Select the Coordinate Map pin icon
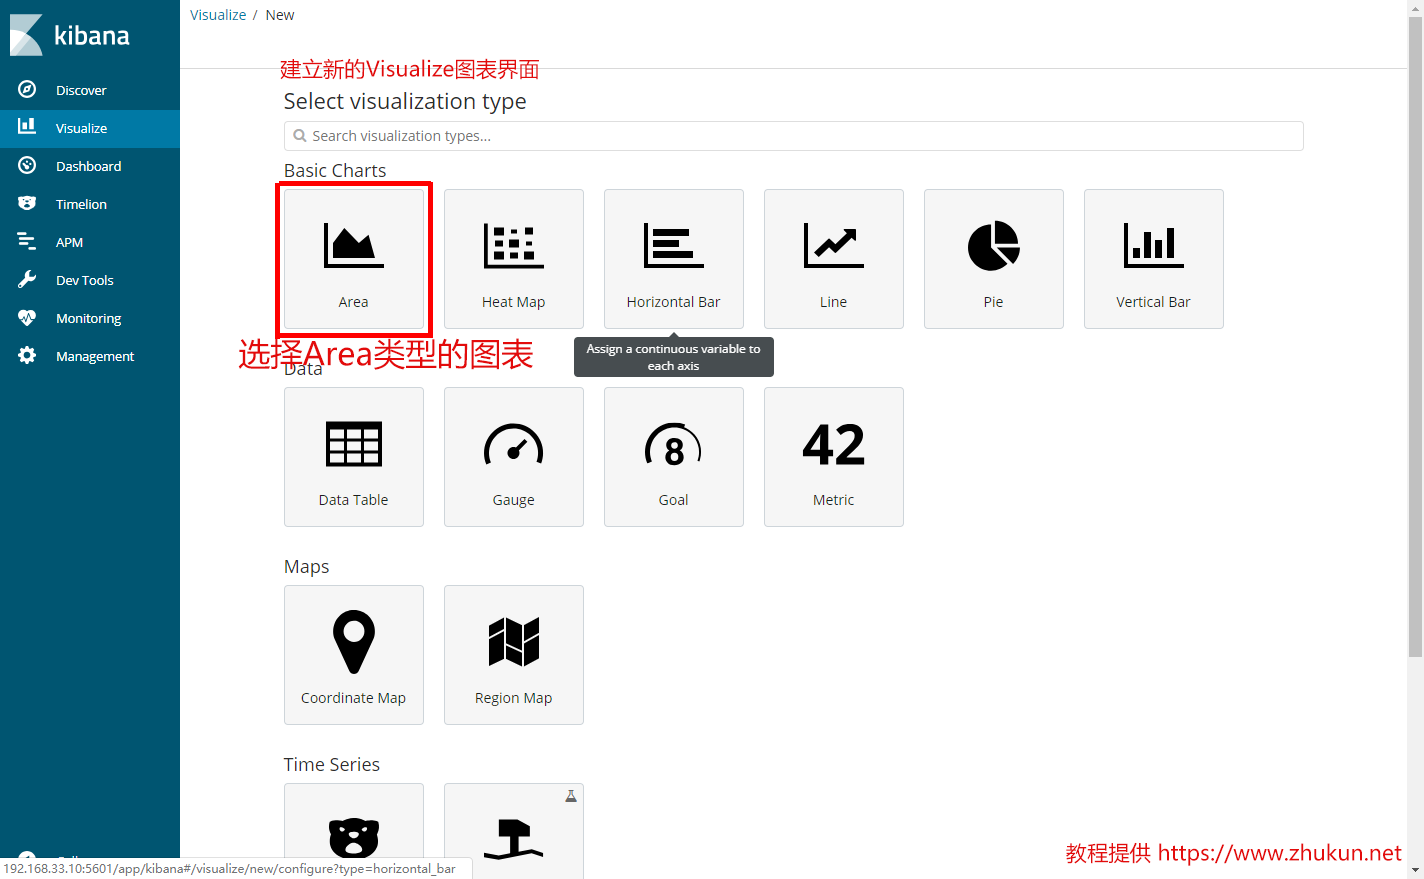Screen dimensions: 1424x879 point(354,642)
